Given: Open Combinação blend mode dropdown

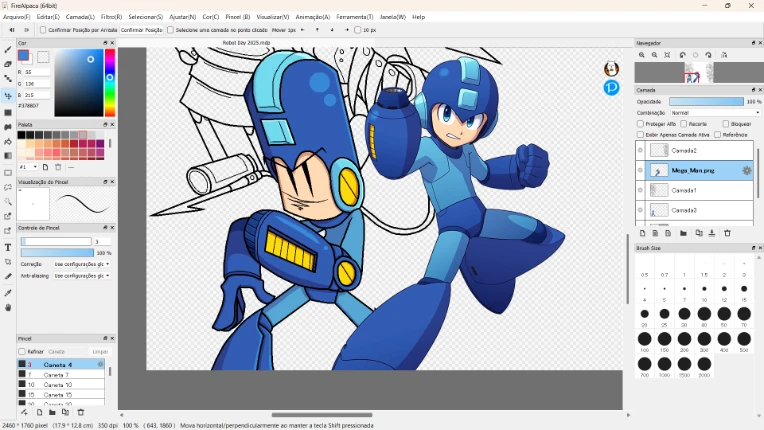Looking at the screenshot, I should tap(715, 112).
